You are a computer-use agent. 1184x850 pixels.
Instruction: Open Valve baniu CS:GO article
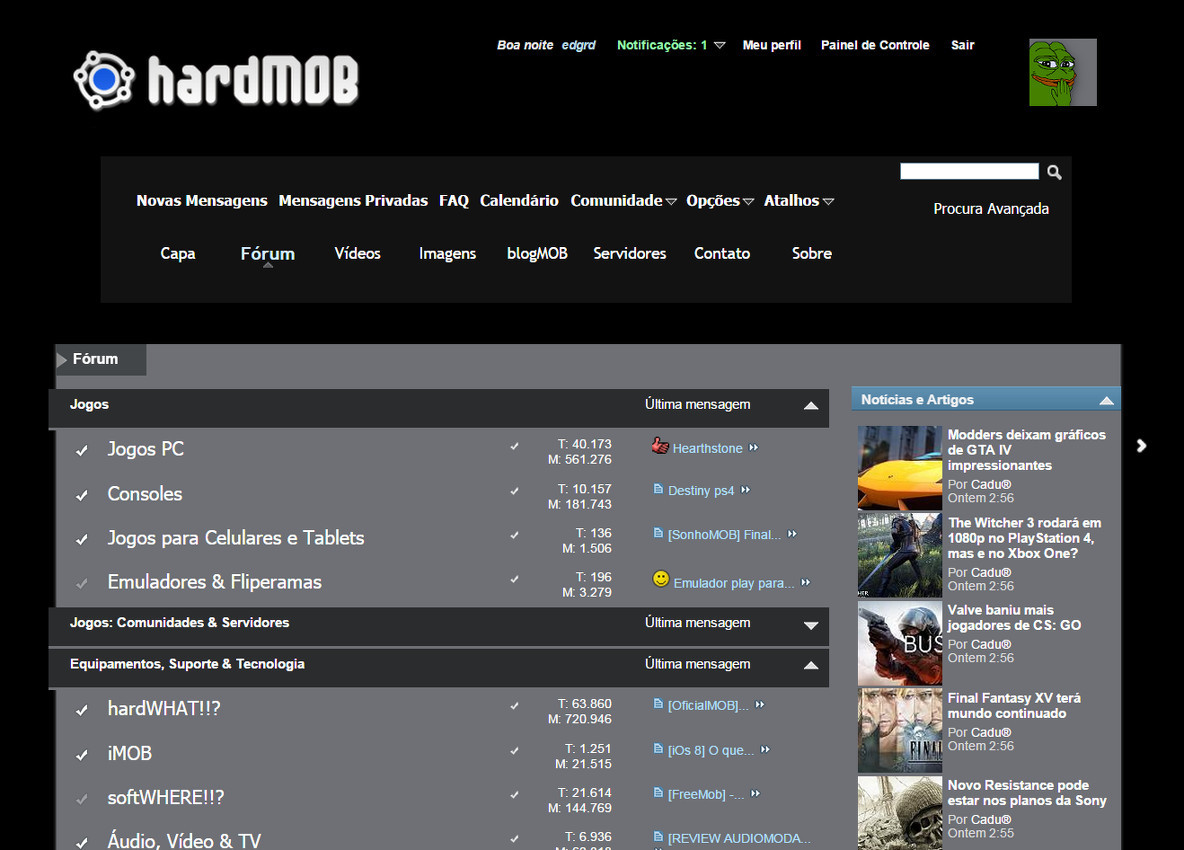click(1014, 617)
